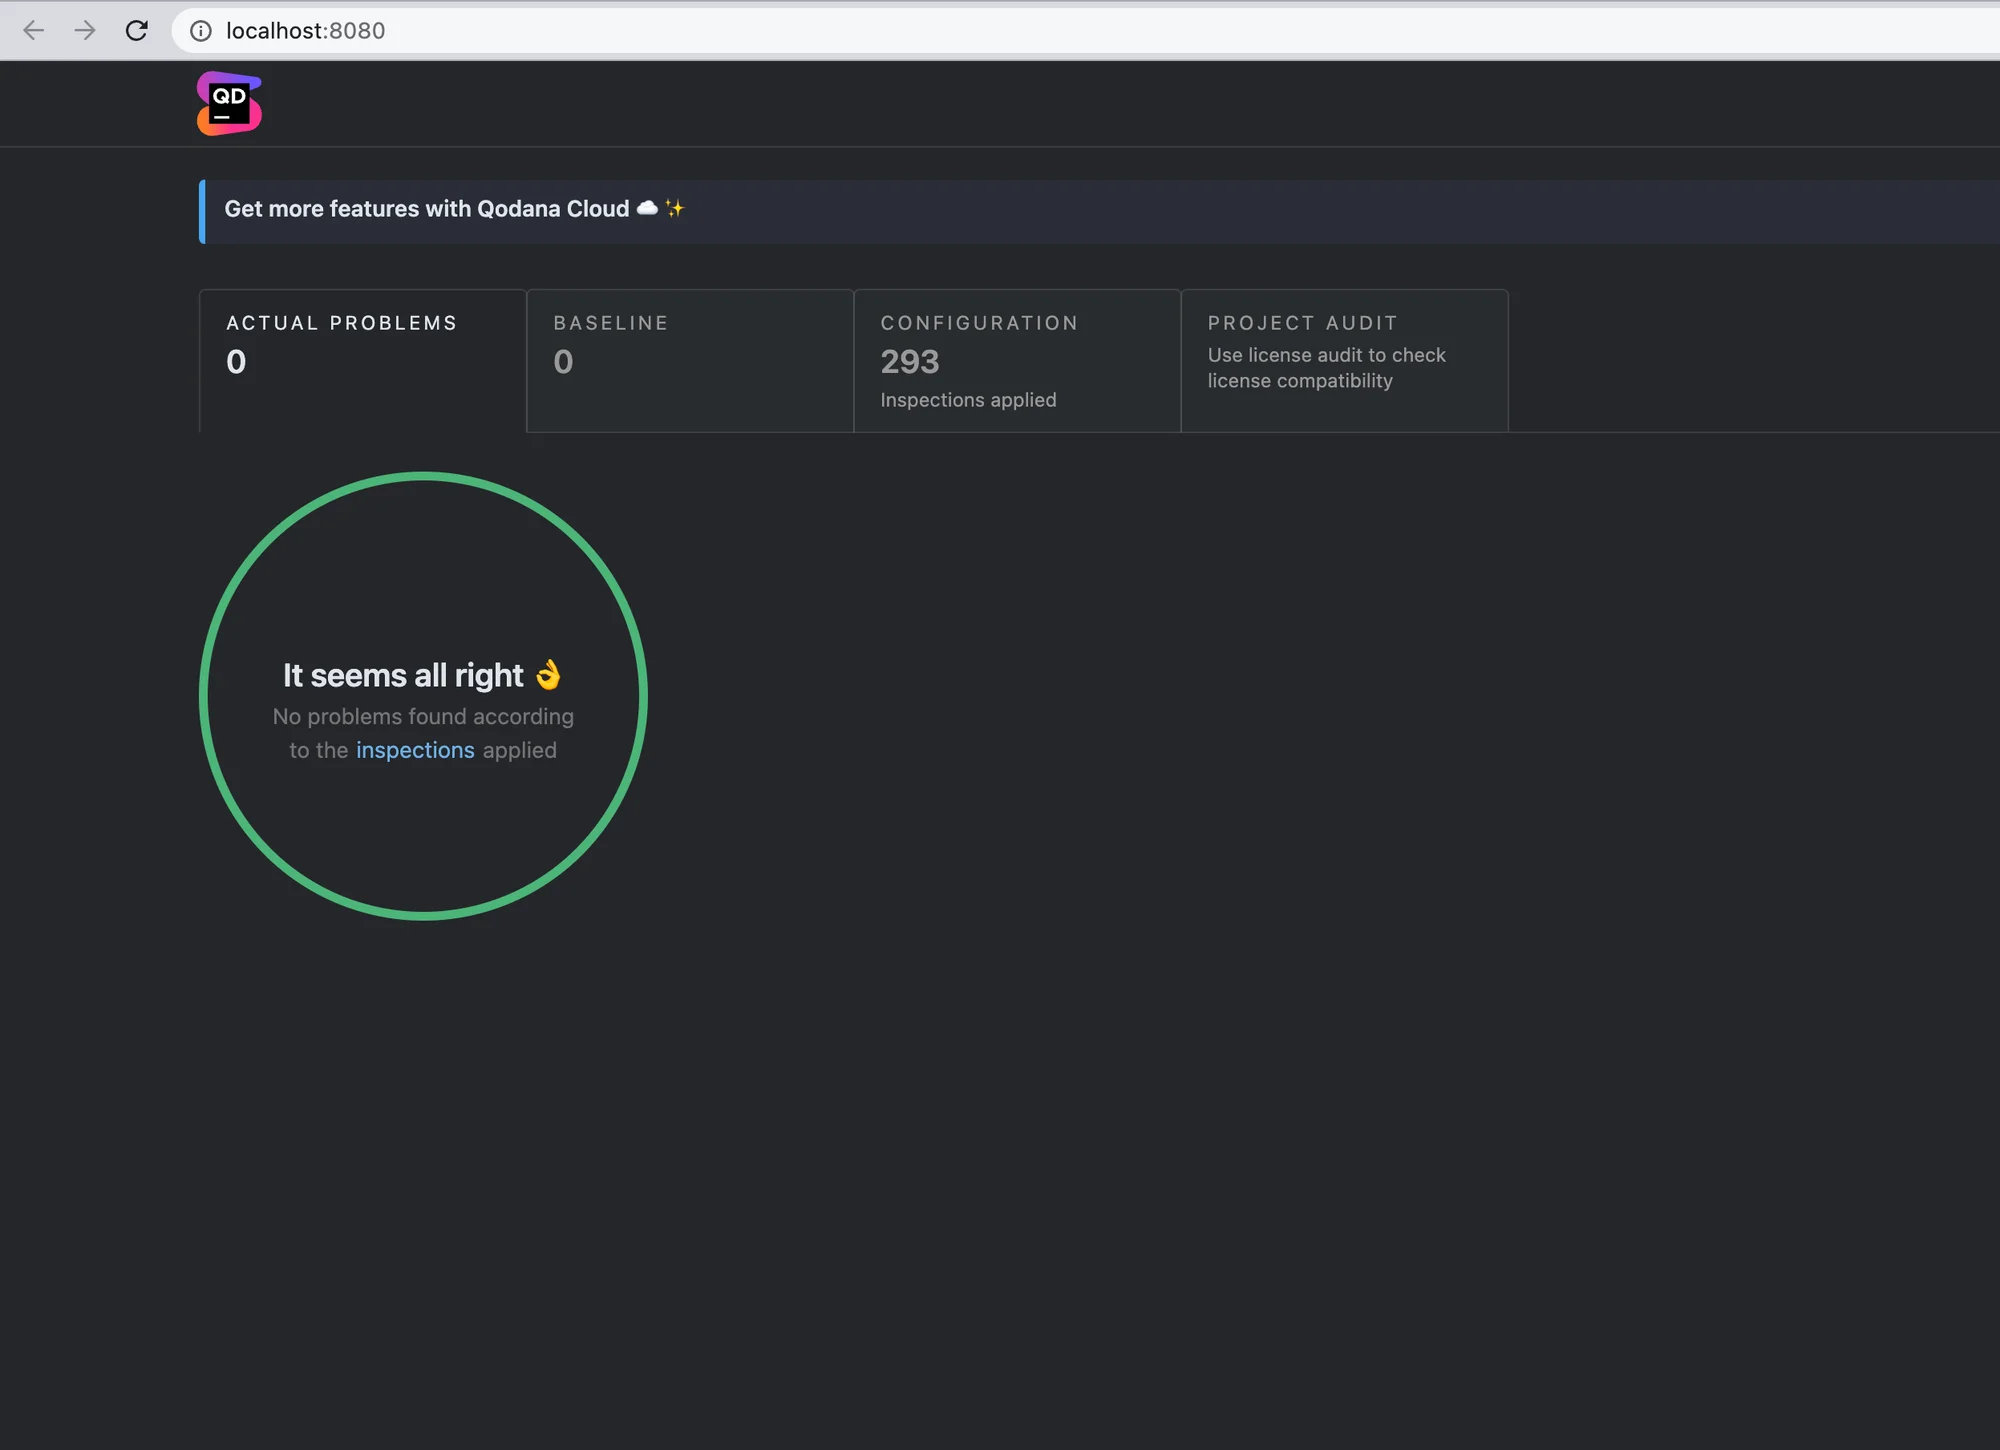Click "Get more features with Qodana Cloud" banner
Image resolution: width=2000 pixels, height=1450 pixels.
pos(427,209)
